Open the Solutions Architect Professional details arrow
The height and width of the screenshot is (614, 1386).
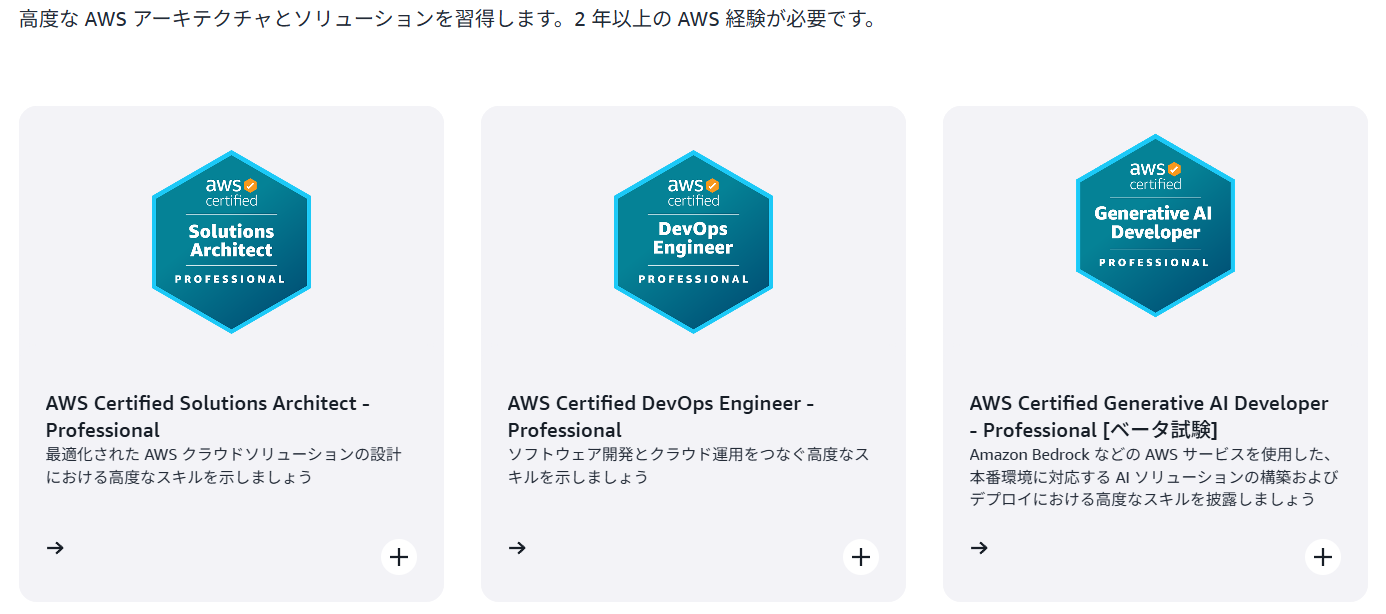(x=56, y=547)
